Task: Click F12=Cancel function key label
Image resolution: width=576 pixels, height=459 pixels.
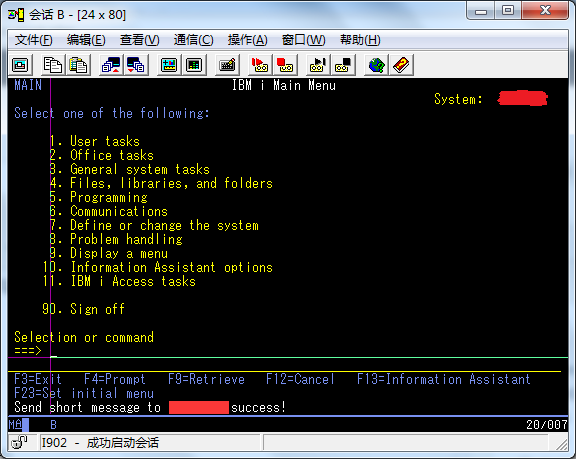Action: point(300,379)
